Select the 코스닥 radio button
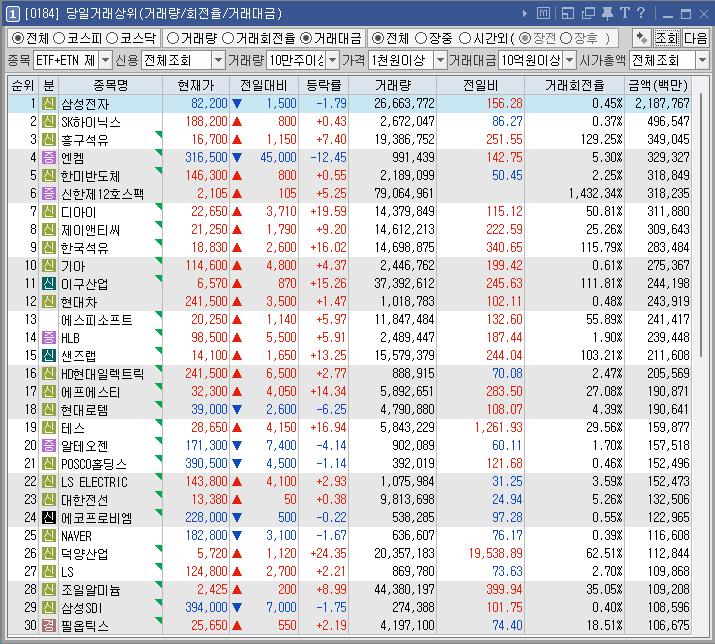The image size is (715, 644). pos(112,38)
